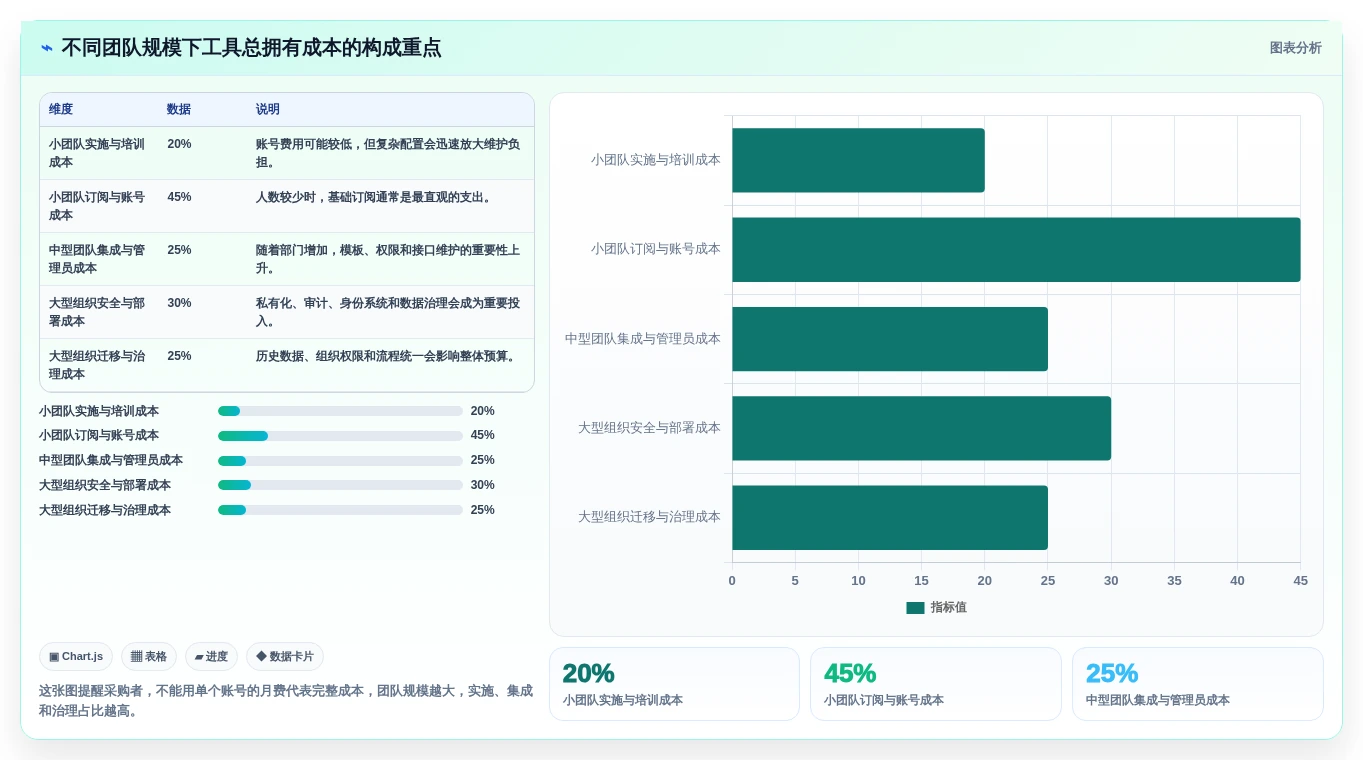Screen dimensions: 1363x760
Task: Click the page title 不同团队规模下工具总拥有成本的构成重点
Action: pos(251,48)
